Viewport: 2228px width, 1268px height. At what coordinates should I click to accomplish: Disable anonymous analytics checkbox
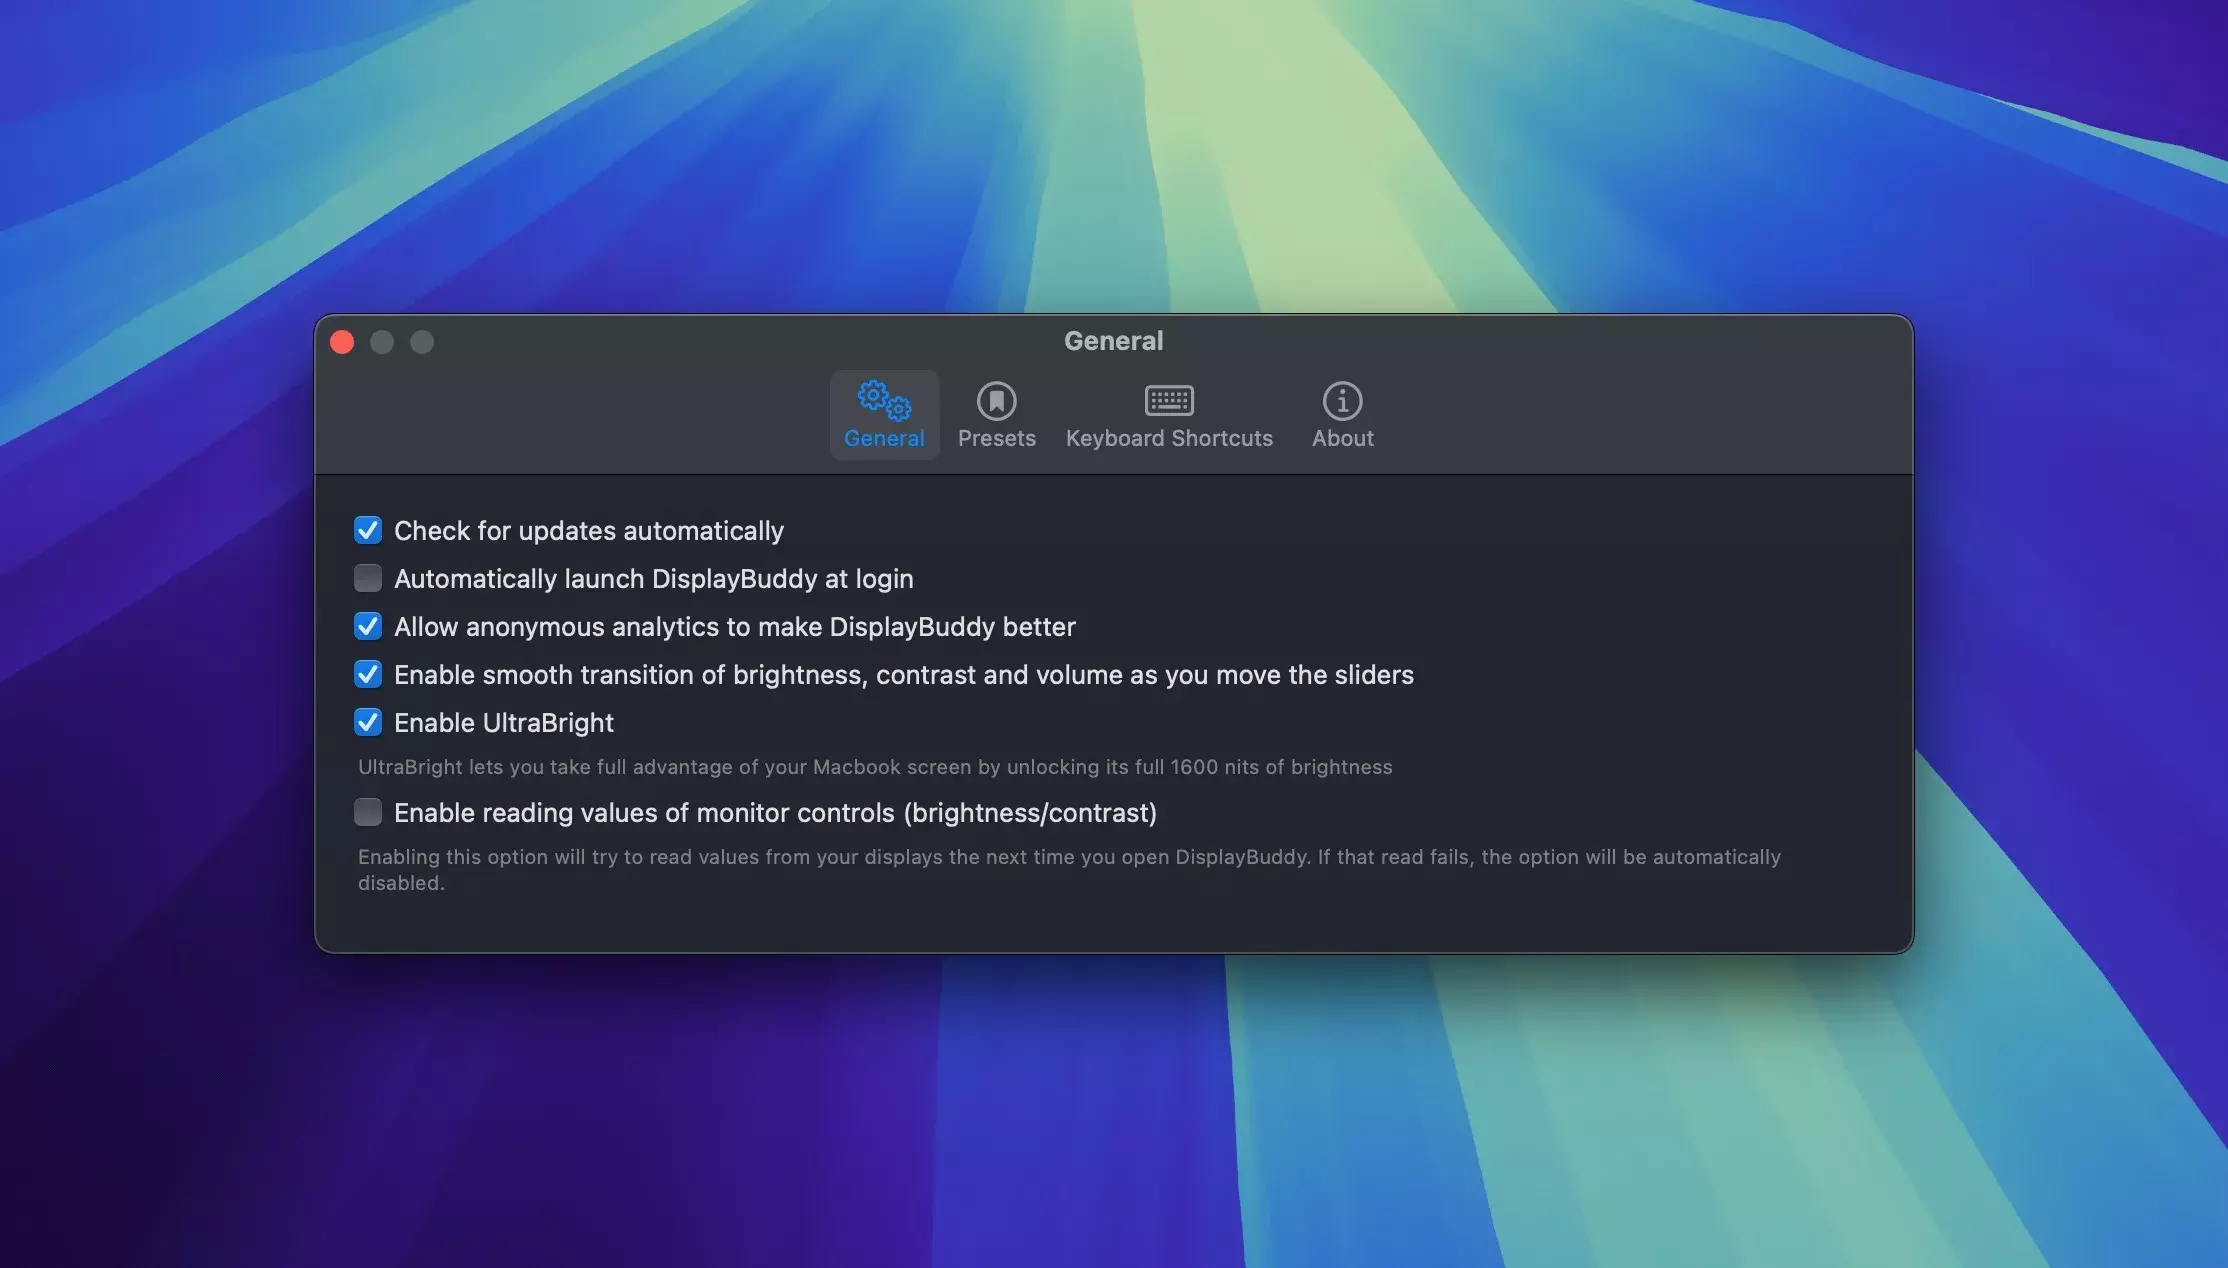click(x=368, y=626)
